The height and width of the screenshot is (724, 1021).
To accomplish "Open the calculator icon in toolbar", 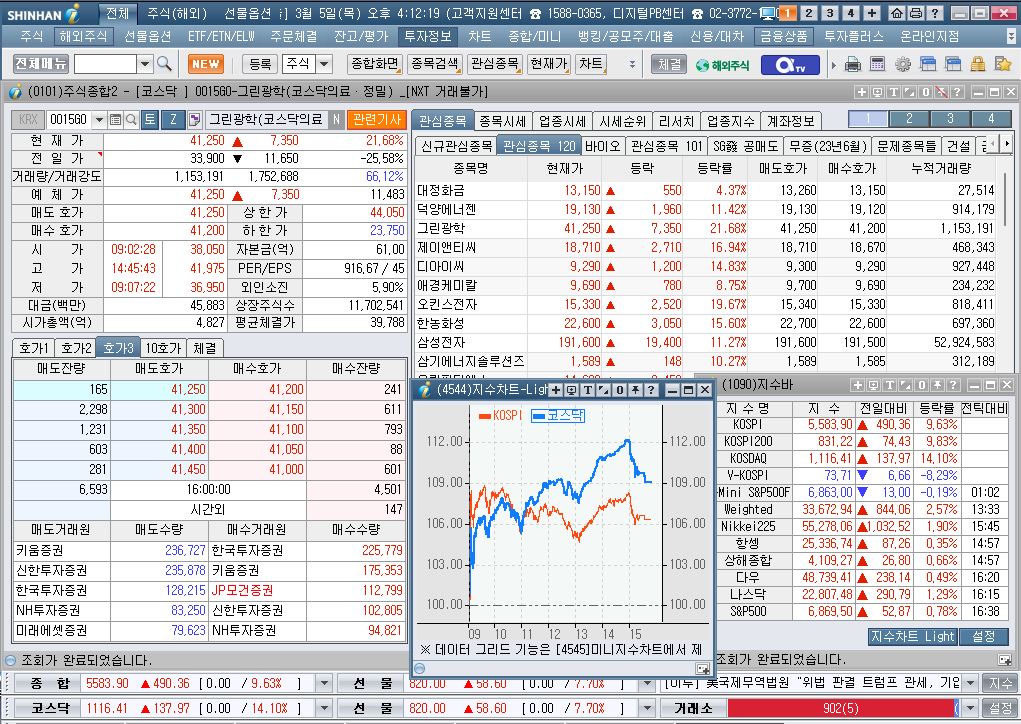I will coord(877,64).
